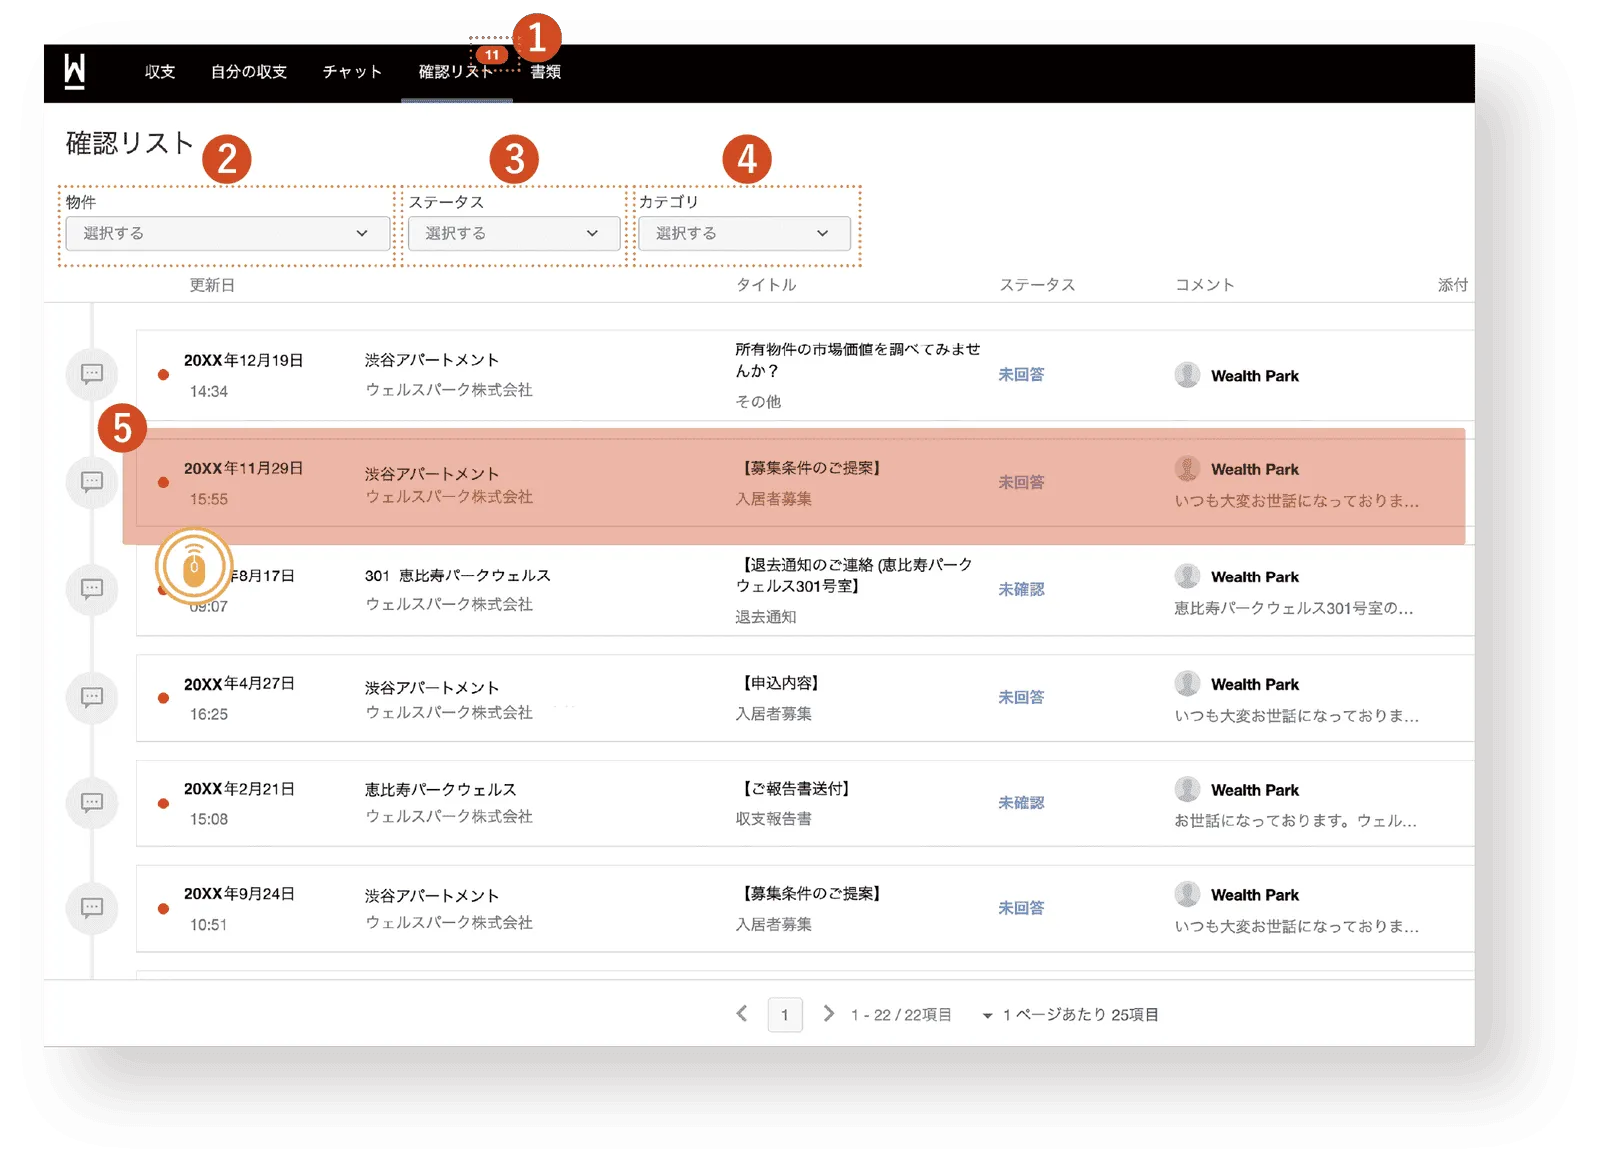The height and width of the screenshot is (1157, 1600).
Task: Open chat icon for 12月19日 row
Action: click(92, 374)
